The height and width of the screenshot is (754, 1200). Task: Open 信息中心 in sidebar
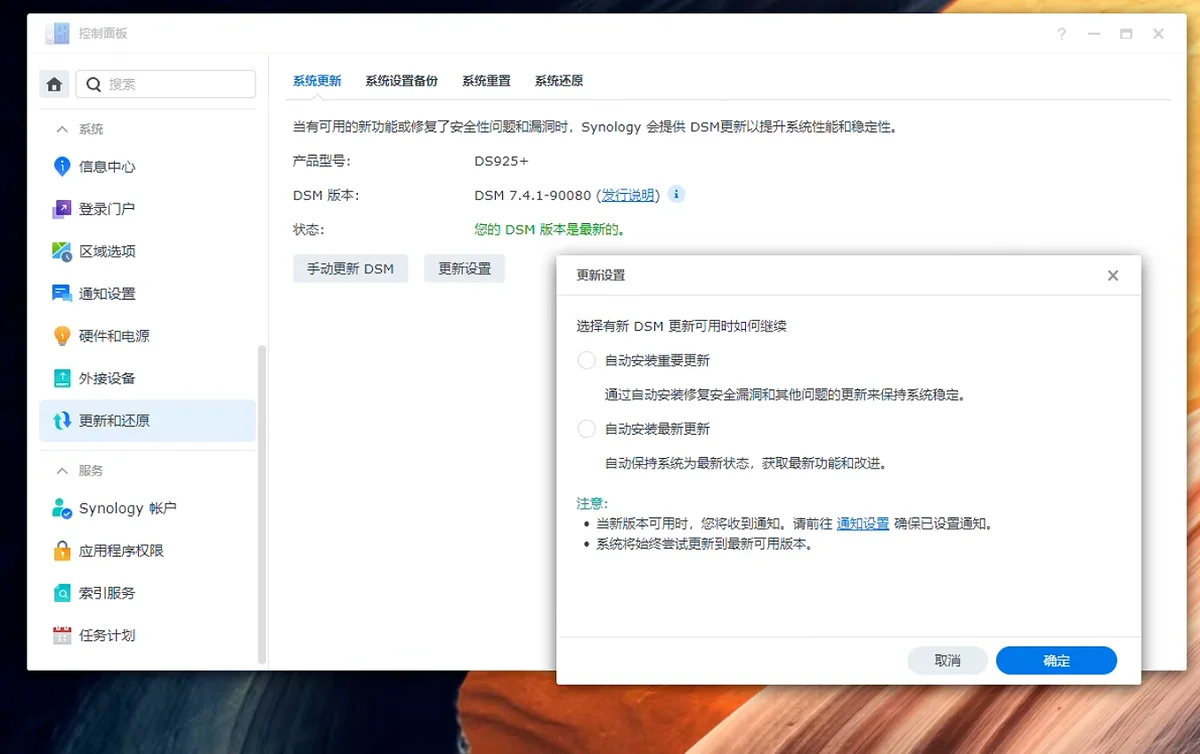pos(147,166)
